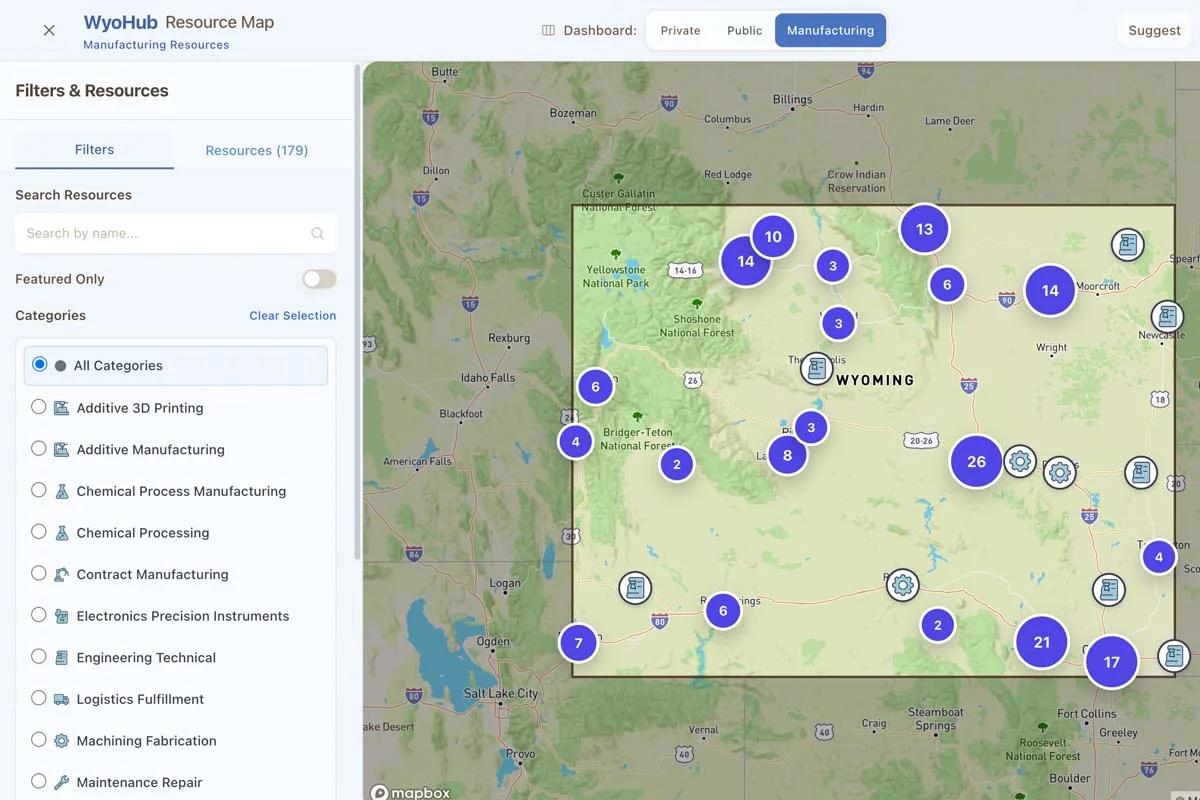Click the 26 resource cluster marker
Screen dimensions: 1200x800
(975, 462)
